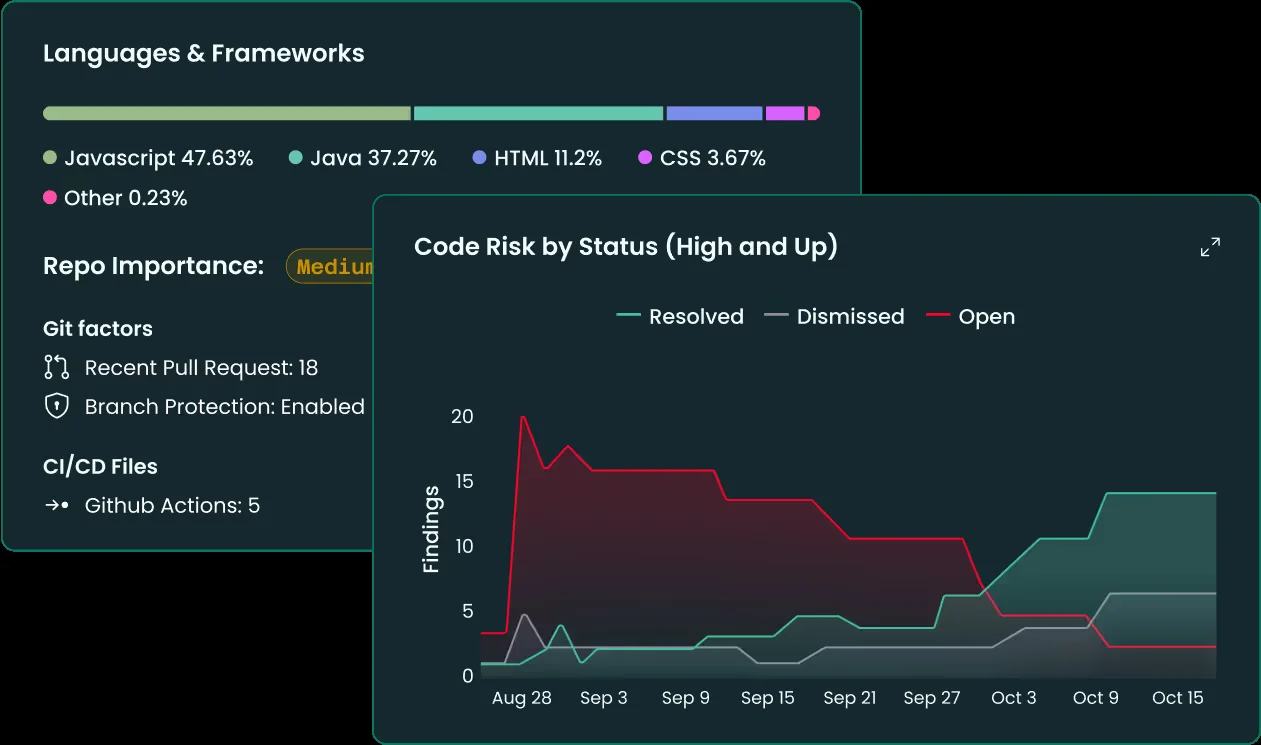This screenshot has width=1261, height=745.
Task: Click the Javascript legend dot
Action: (51, 157)
